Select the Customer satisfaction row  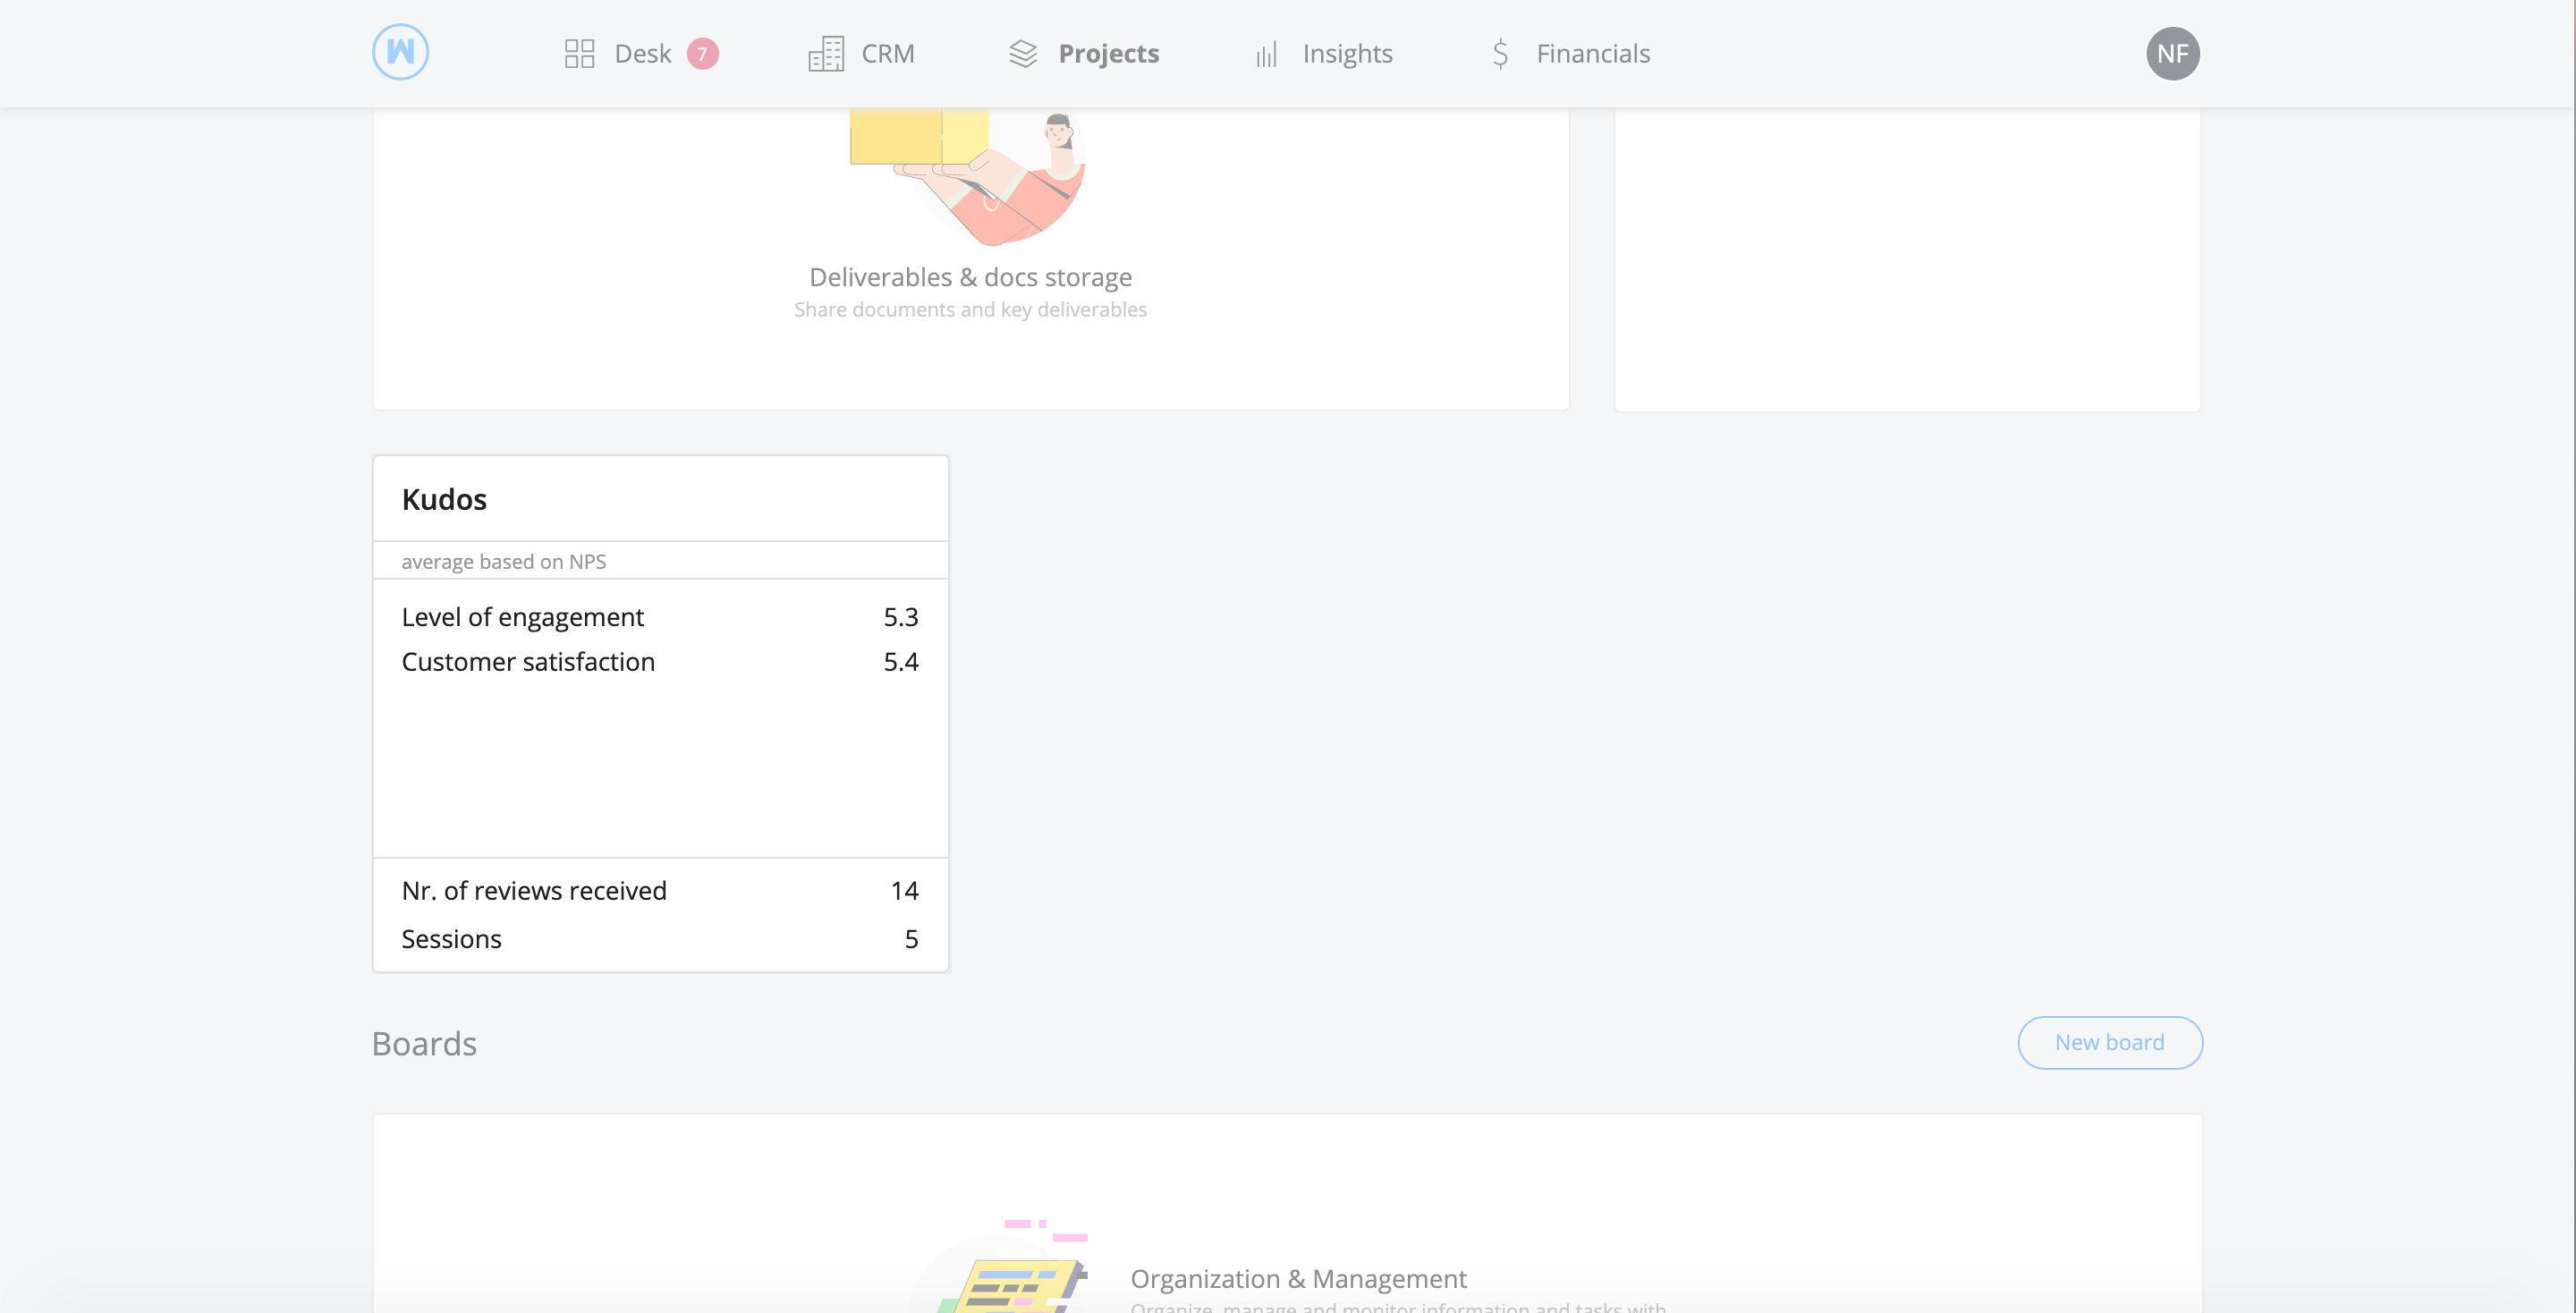tap(660, 662)
